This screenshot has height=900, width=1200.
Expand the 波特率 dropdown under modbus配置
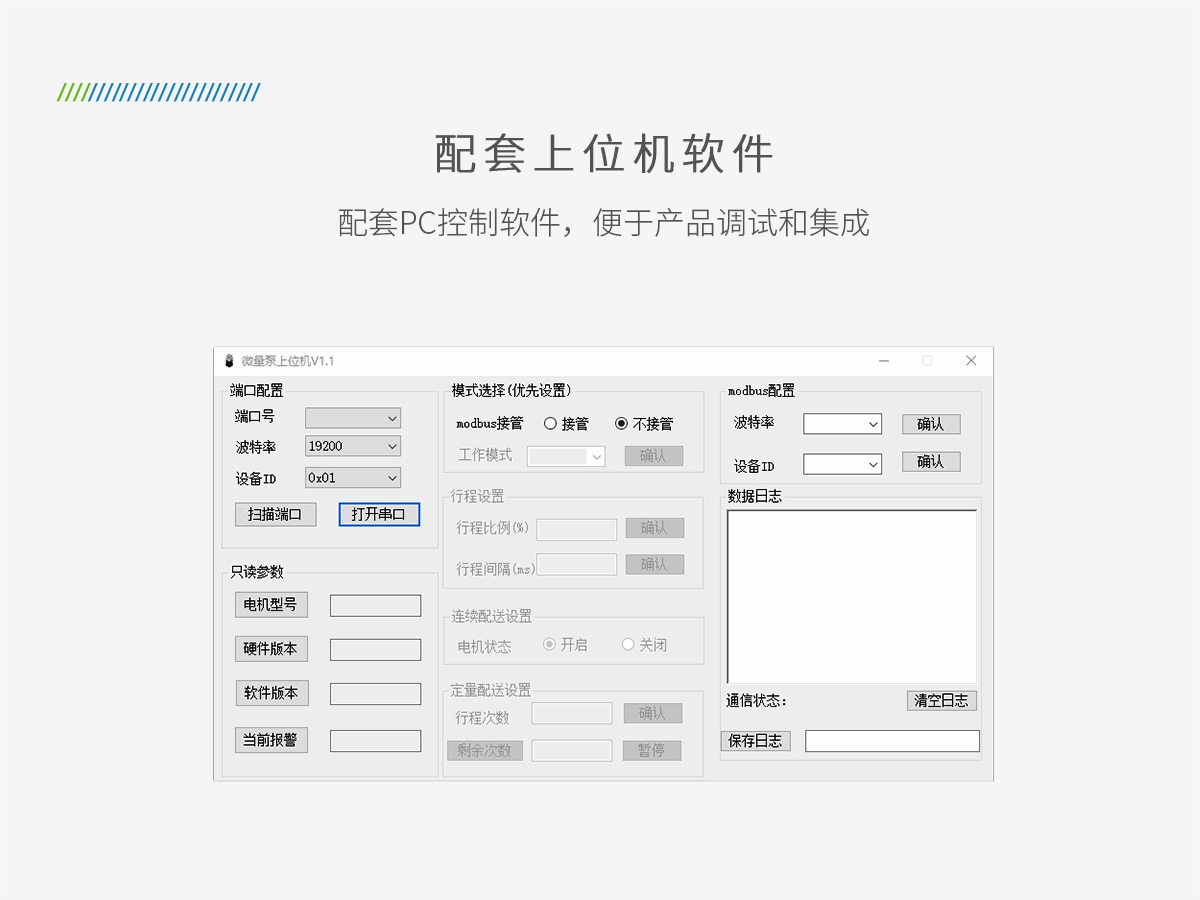[x=843, y=424]
